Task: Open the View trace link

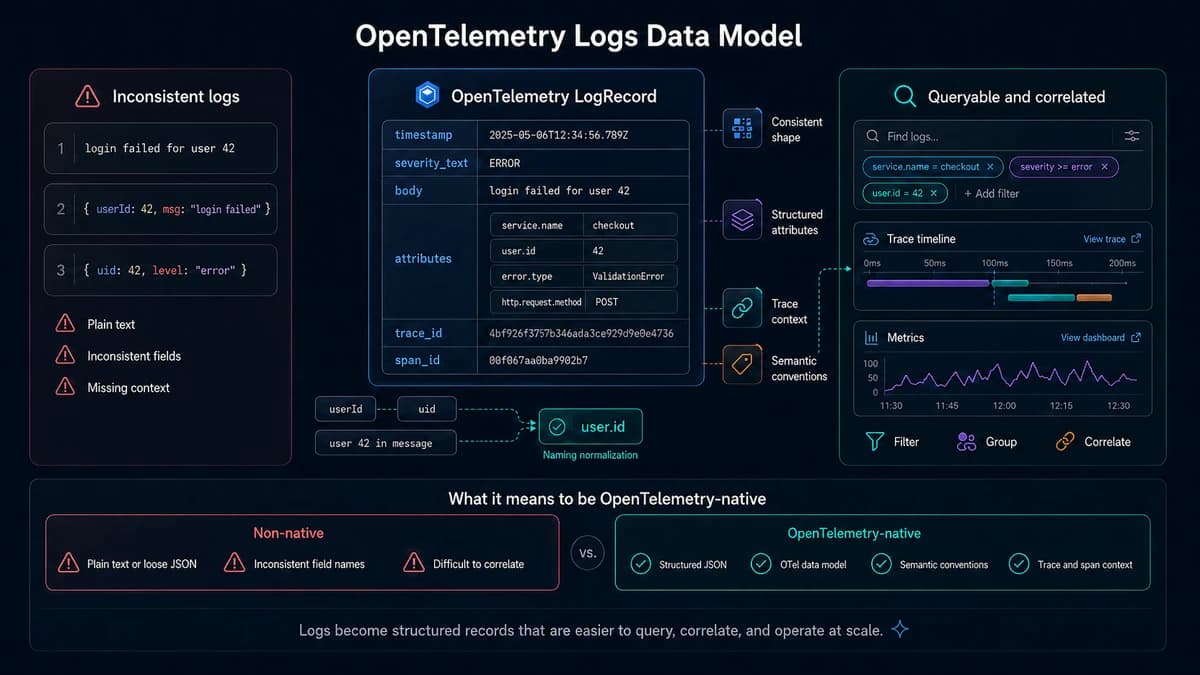Action: [1104, 239]
